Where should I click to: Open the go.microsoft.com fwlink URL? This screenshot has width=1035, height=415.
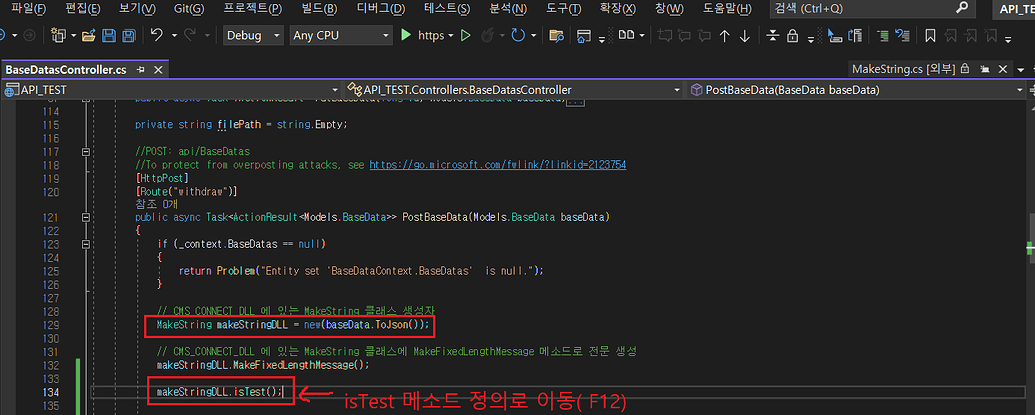coord(498,165)
